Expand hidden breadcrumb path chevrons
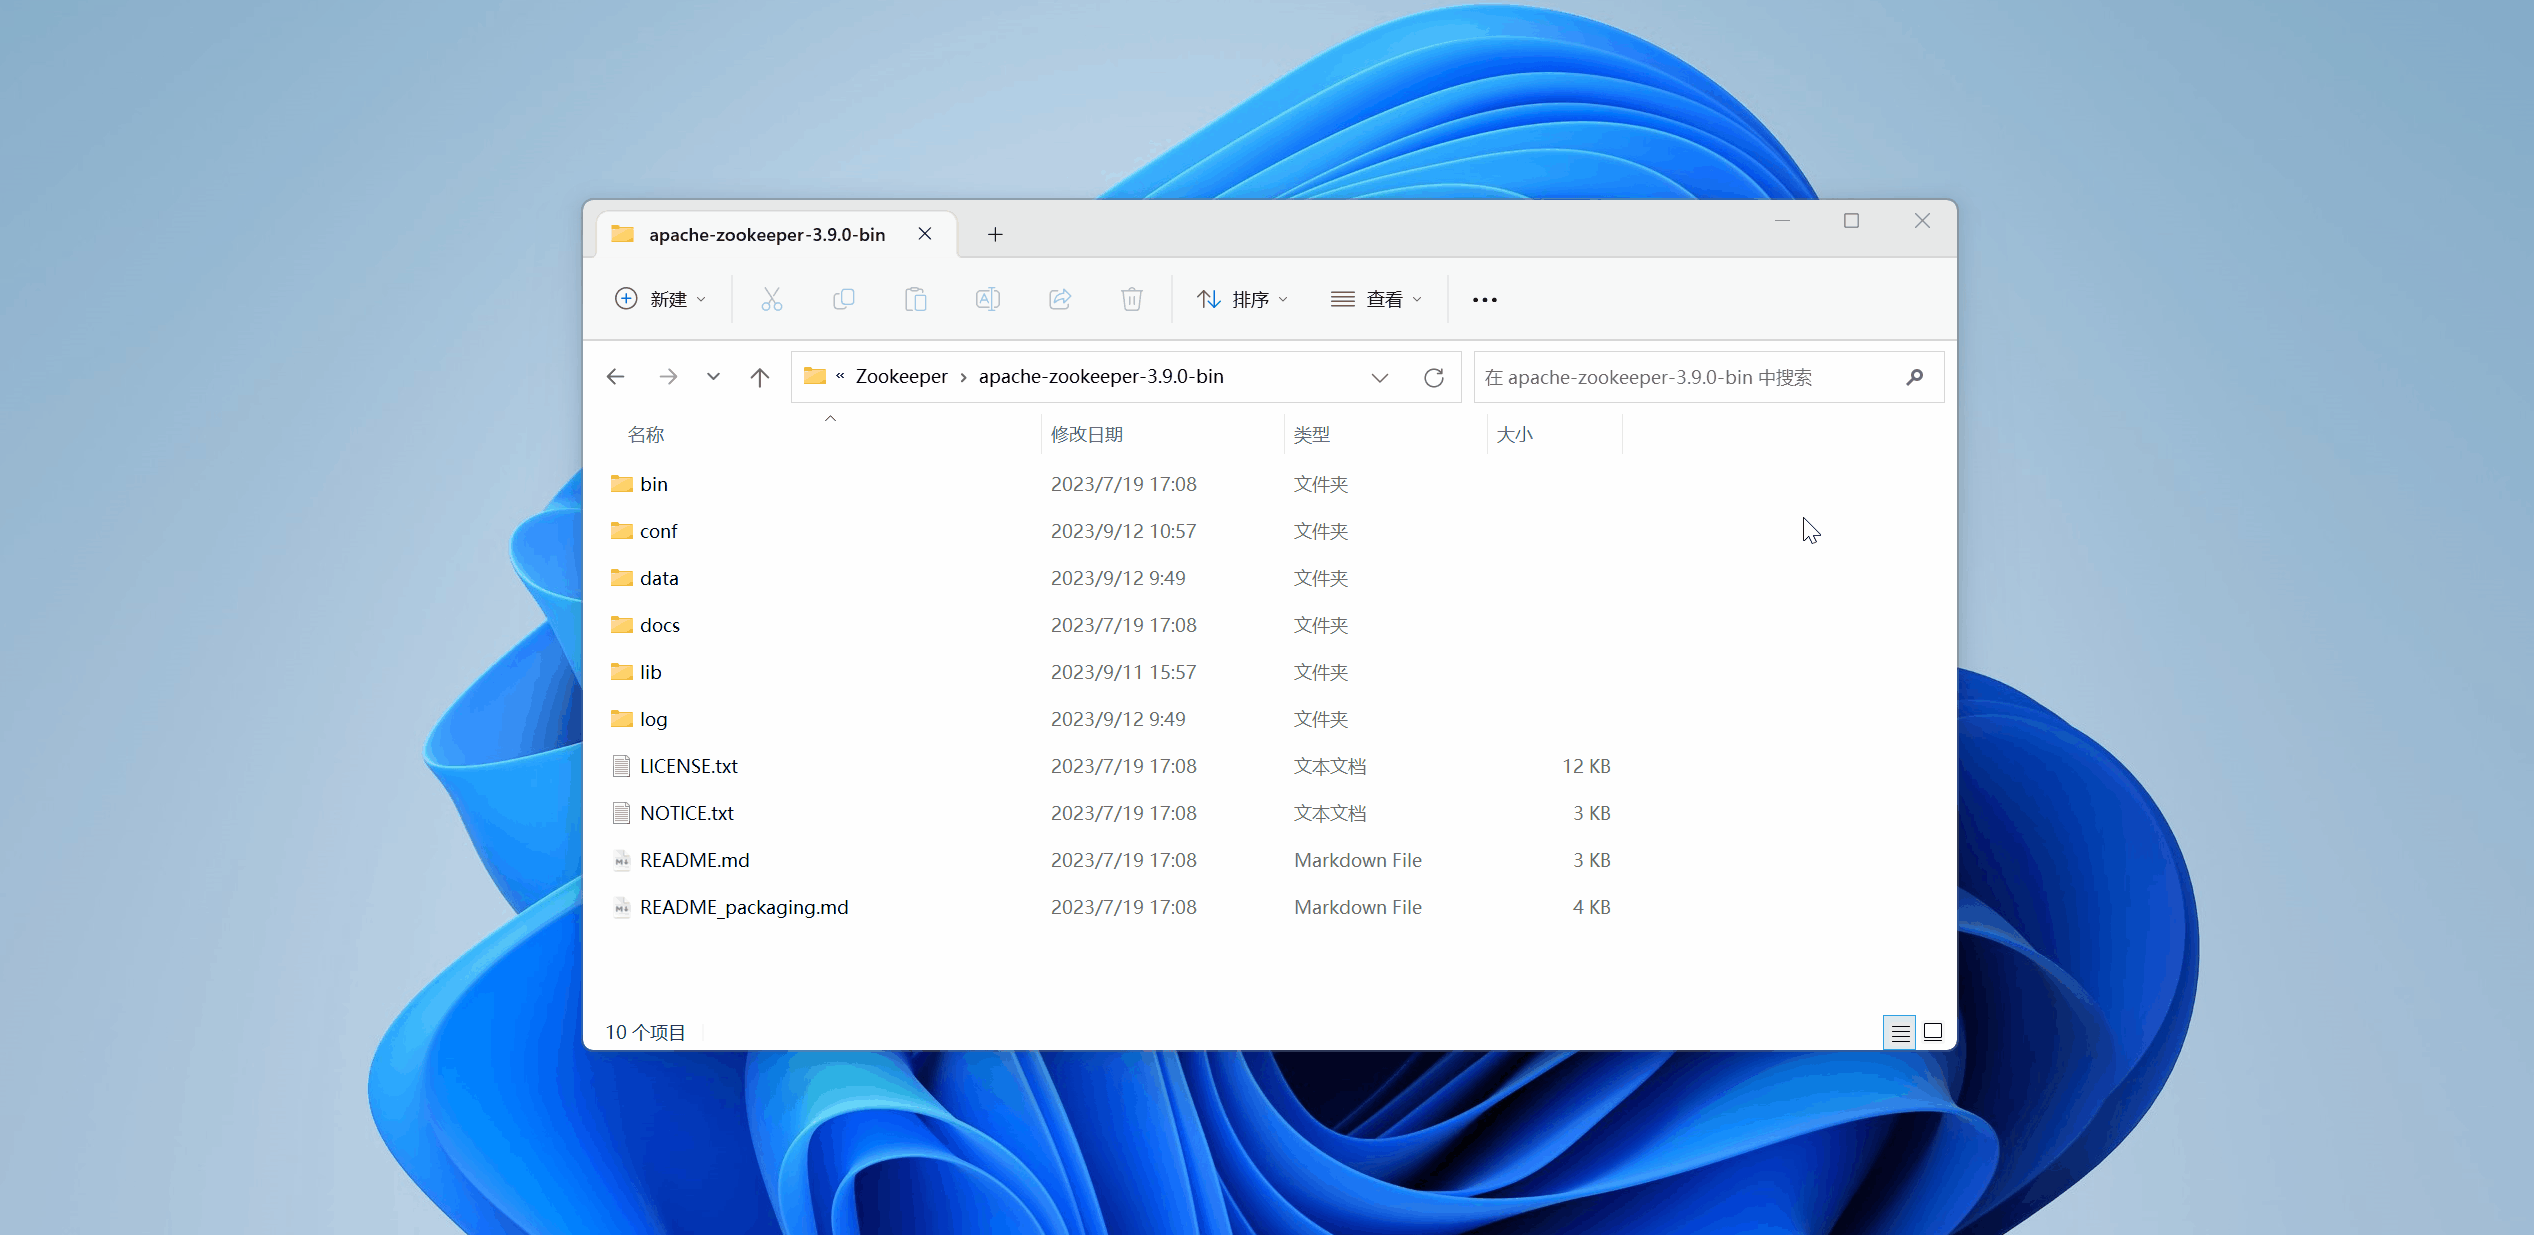The image size is (2534, 1235). (840, 376)
